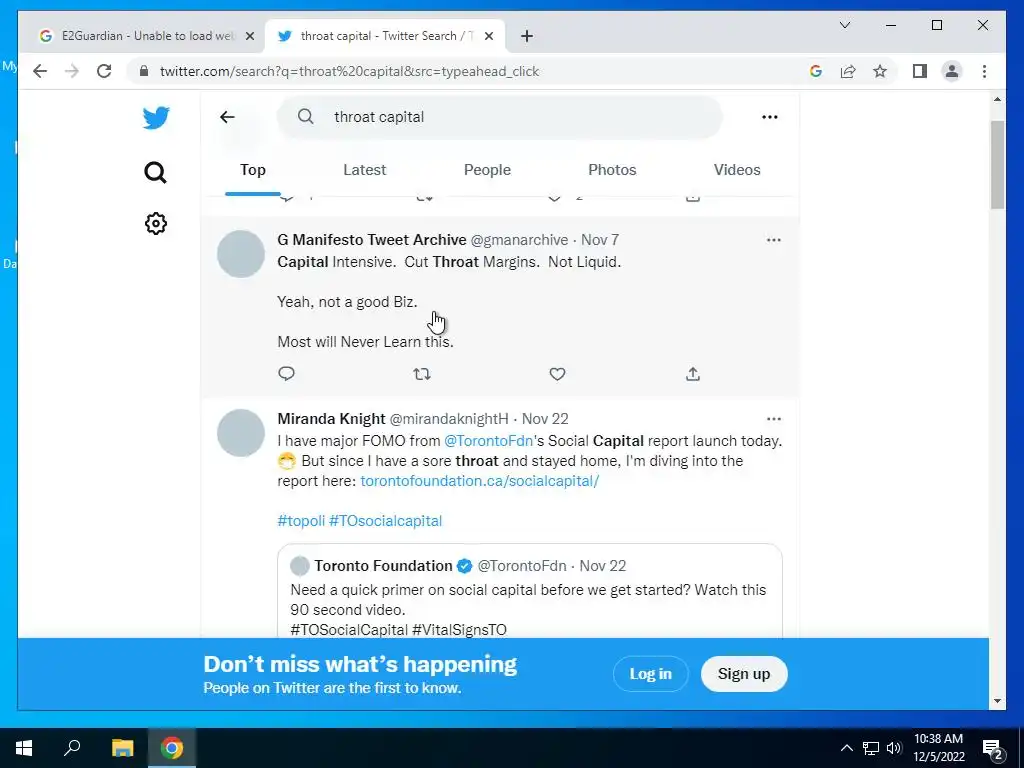Viewport: 1024px width, 768px height.
Task: Open the Windows Start menu
Action: [24, 748]
